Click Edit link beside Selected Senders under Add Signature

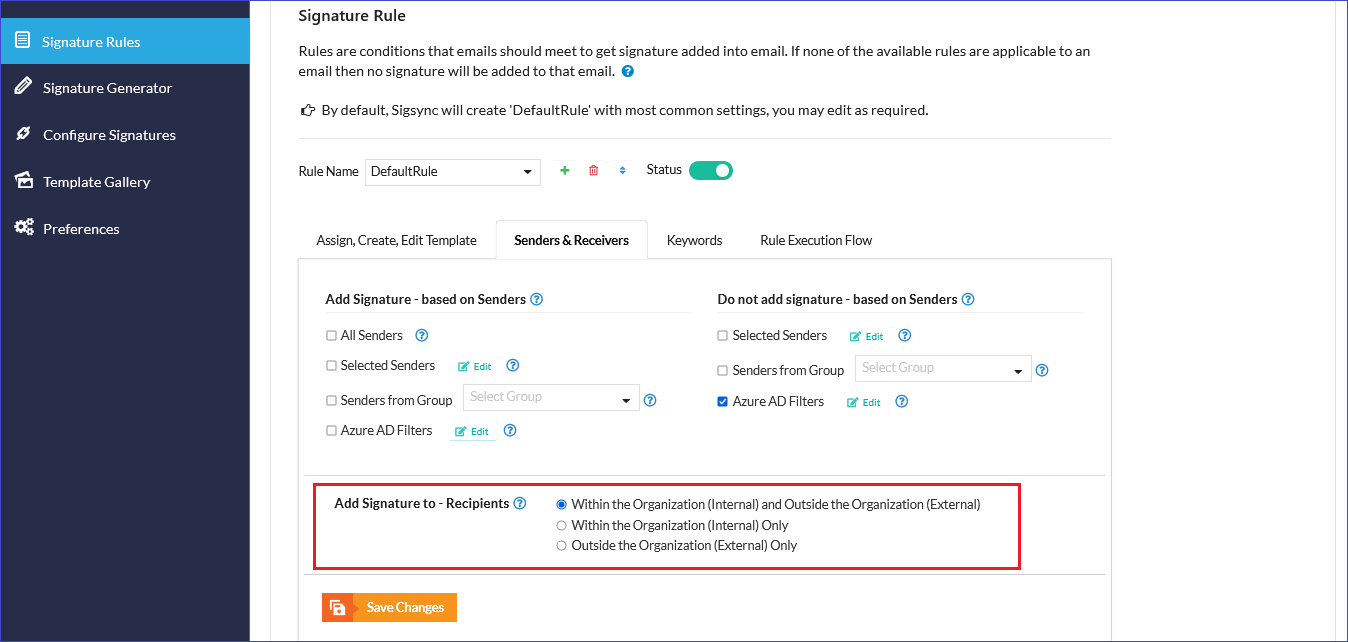click(x=475, y=367)
